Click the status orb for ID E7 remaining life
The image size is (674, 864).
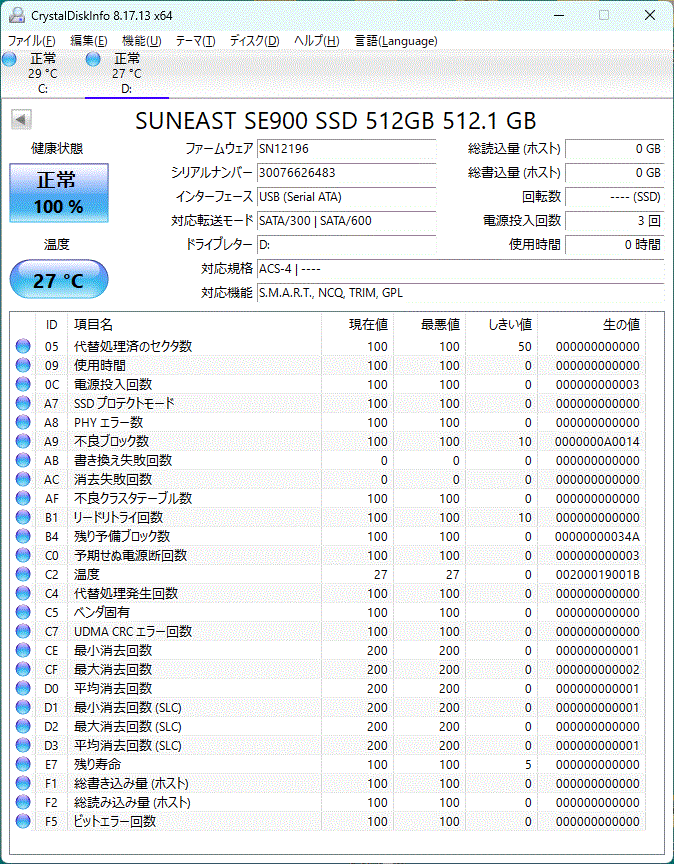(23, 764)
